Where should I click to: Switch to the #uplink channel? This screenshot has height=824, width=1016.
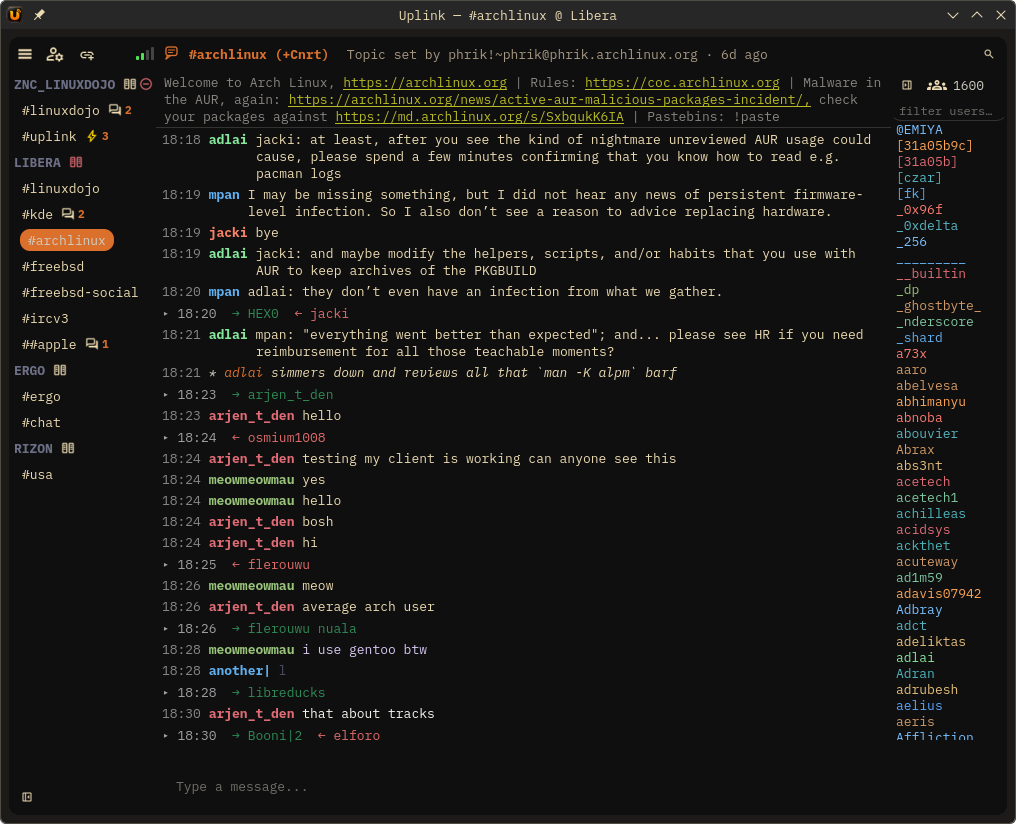click(x=49, y=136)
